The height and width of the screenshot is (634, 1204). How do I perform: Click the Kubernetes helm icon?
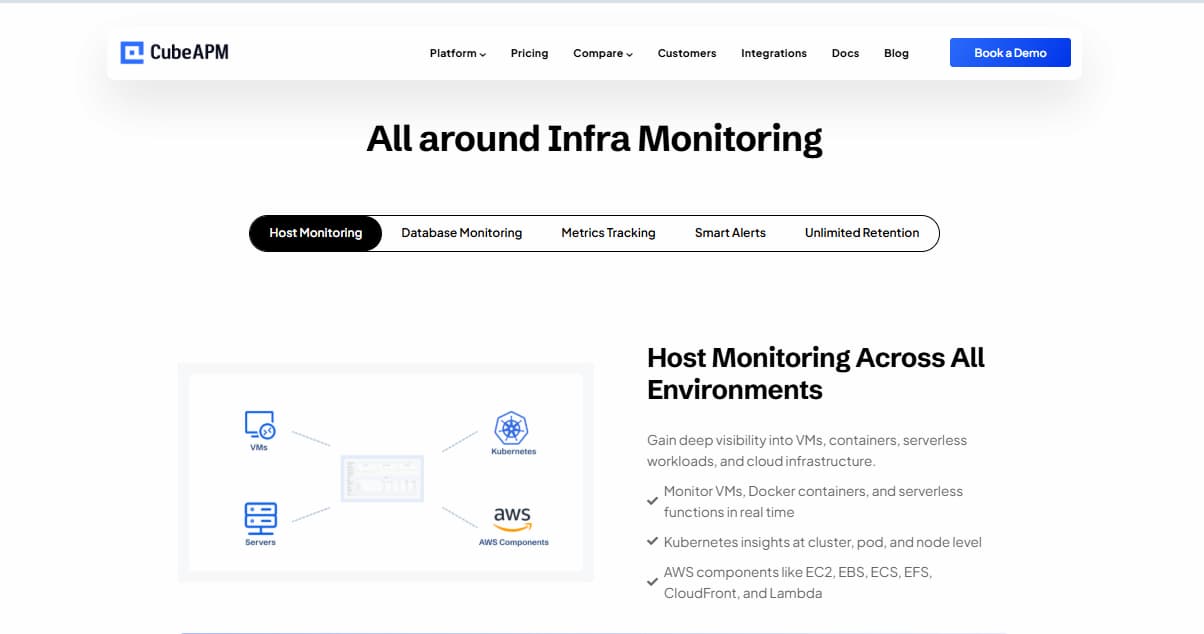click(x=512, y=426)
